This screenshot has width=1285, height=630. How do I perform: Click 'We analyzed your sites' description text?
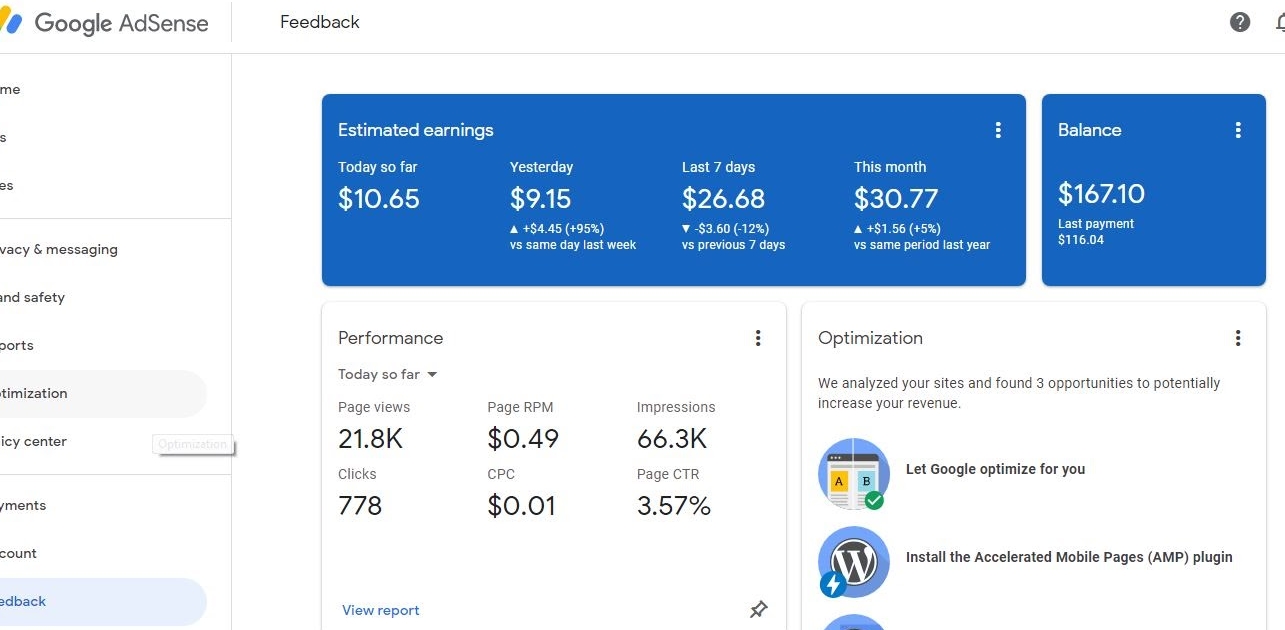tap(1019, 393)
